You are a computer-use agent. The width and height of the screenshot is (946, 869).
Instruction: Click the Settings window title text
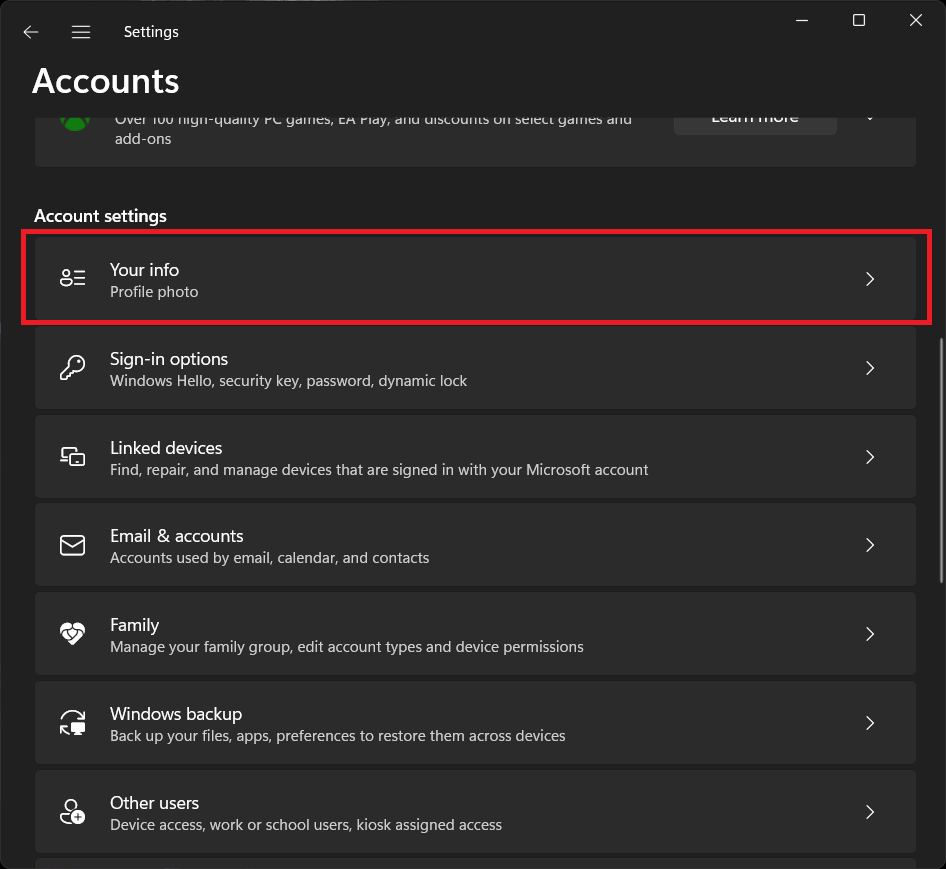pyautogui.click(x=151, y=31)
